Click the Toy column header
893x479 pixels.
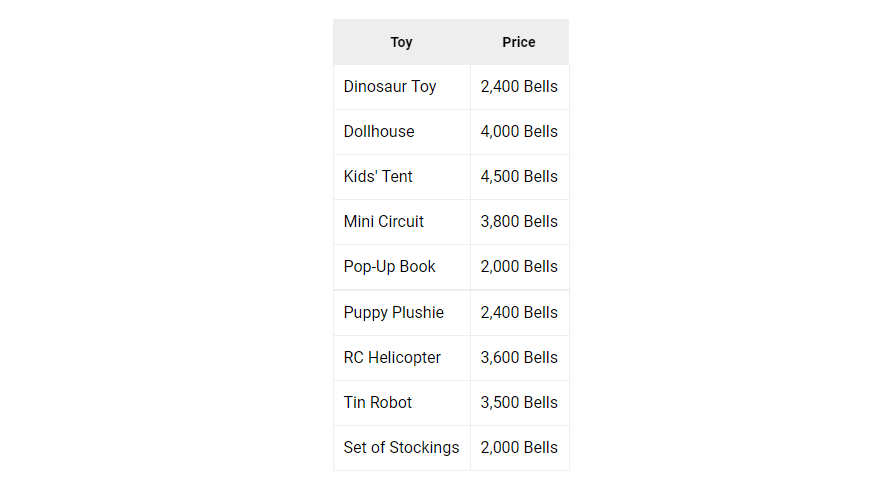[x=401, y=42]
